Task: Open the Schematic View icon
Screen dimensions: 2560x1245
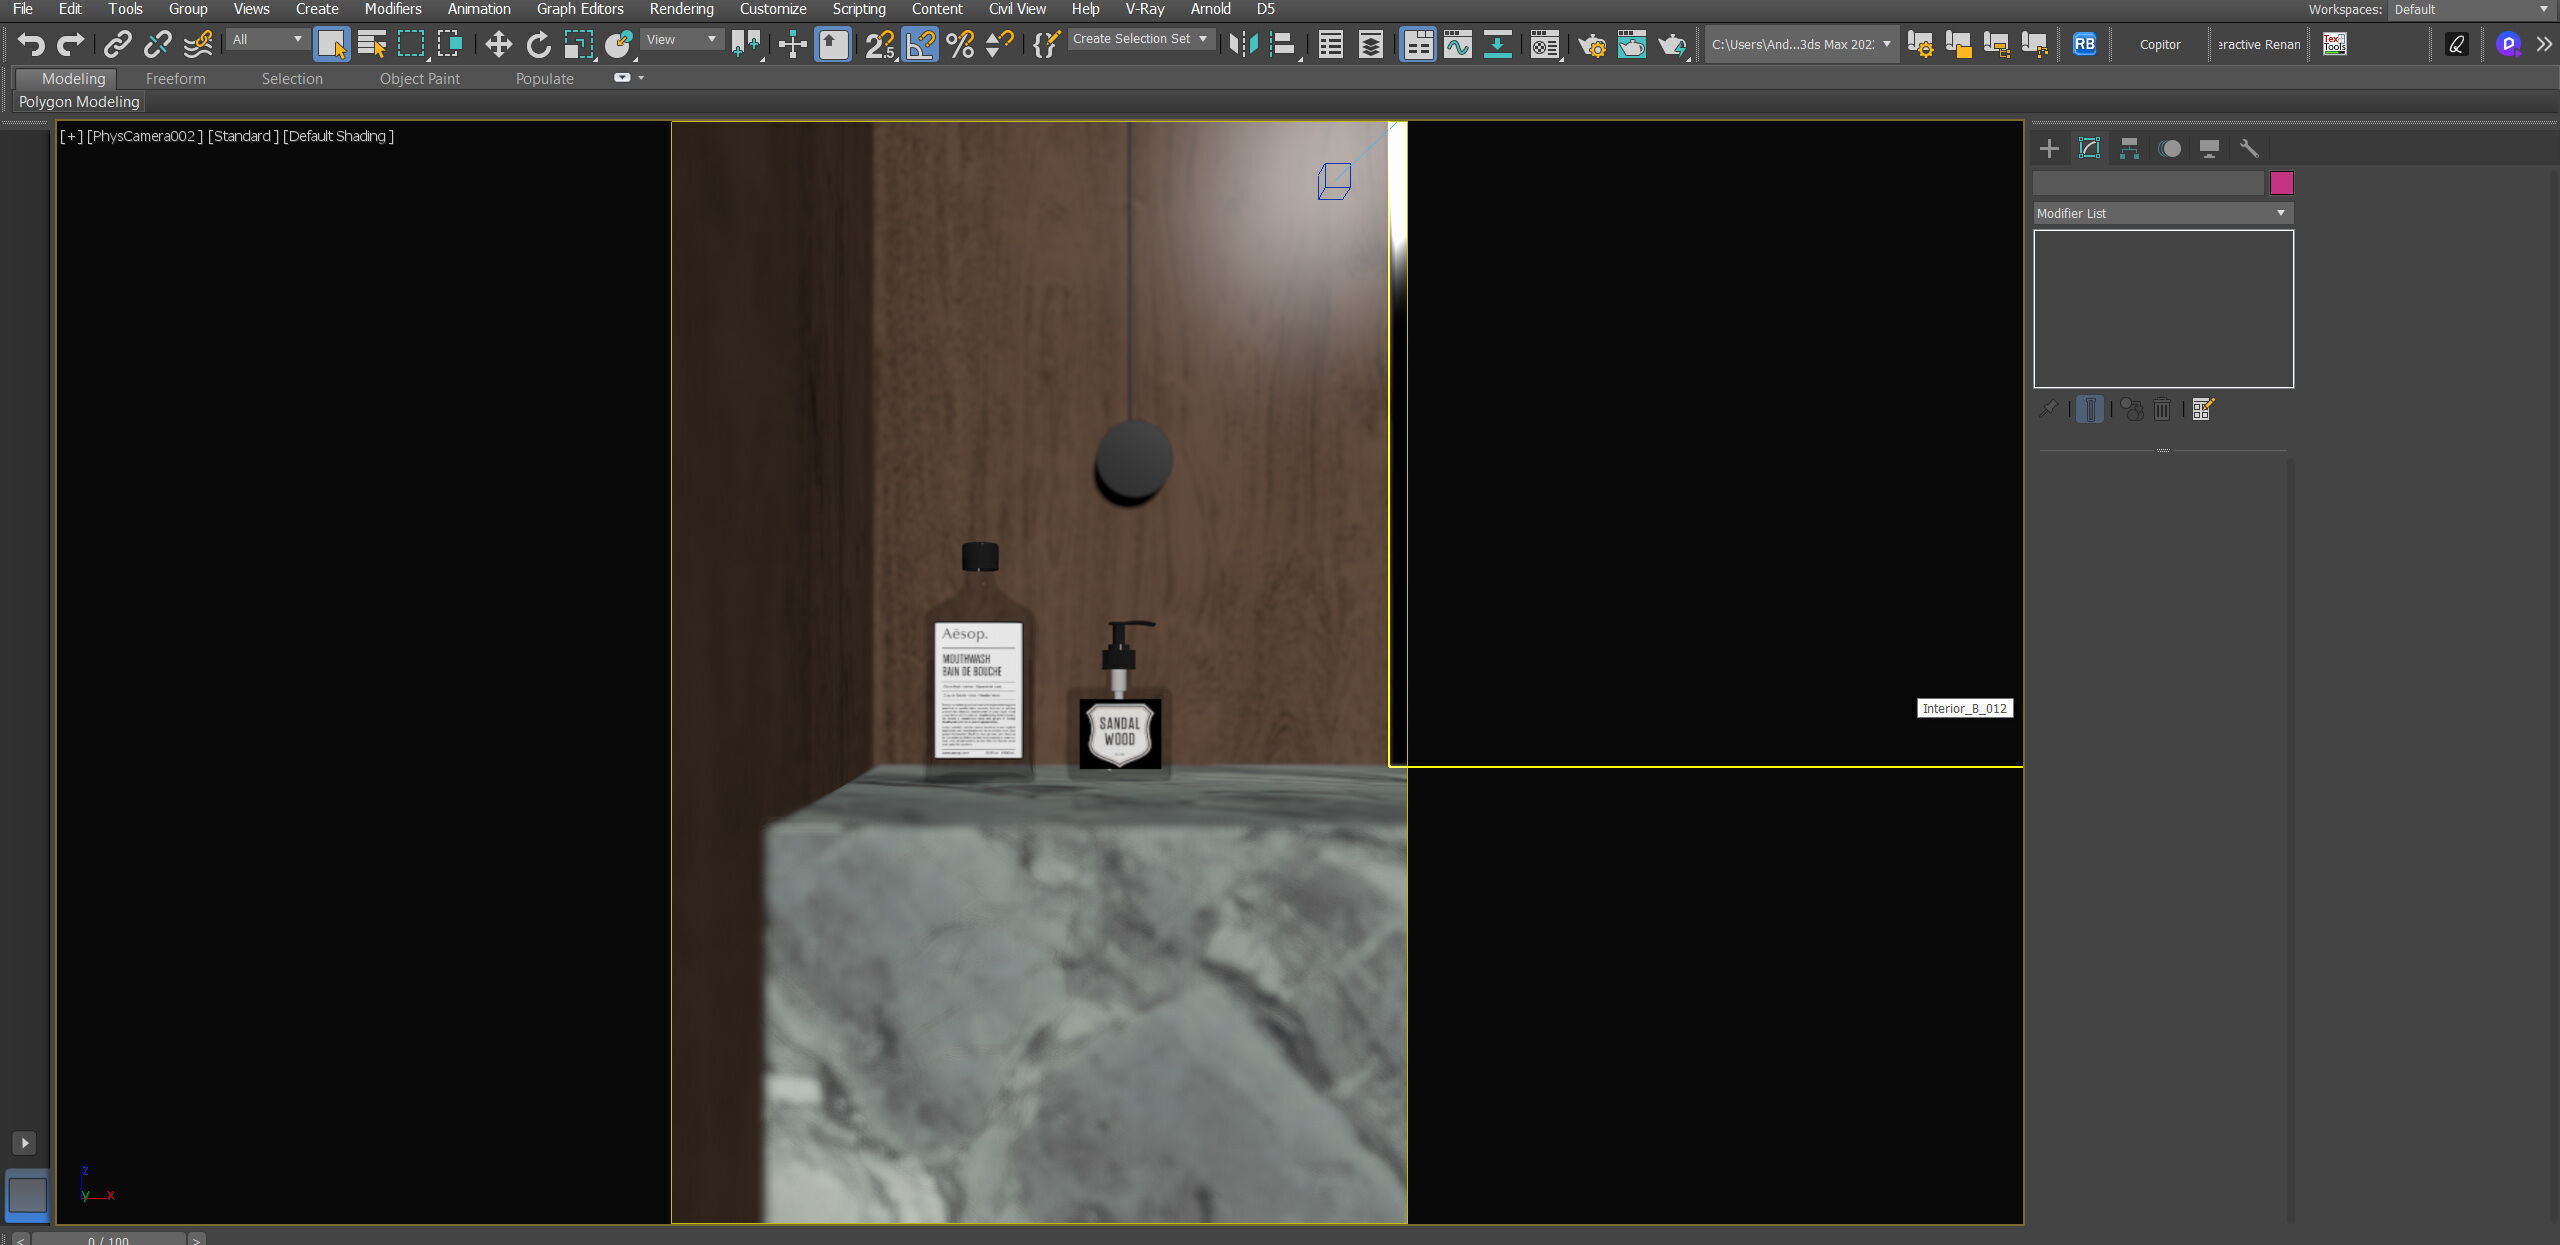Action: coord(1497,44)
